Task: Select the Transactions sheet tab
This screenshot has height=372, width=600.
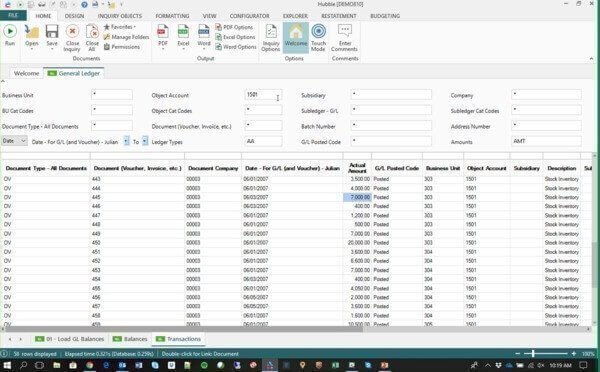Action: coord(178,339)
